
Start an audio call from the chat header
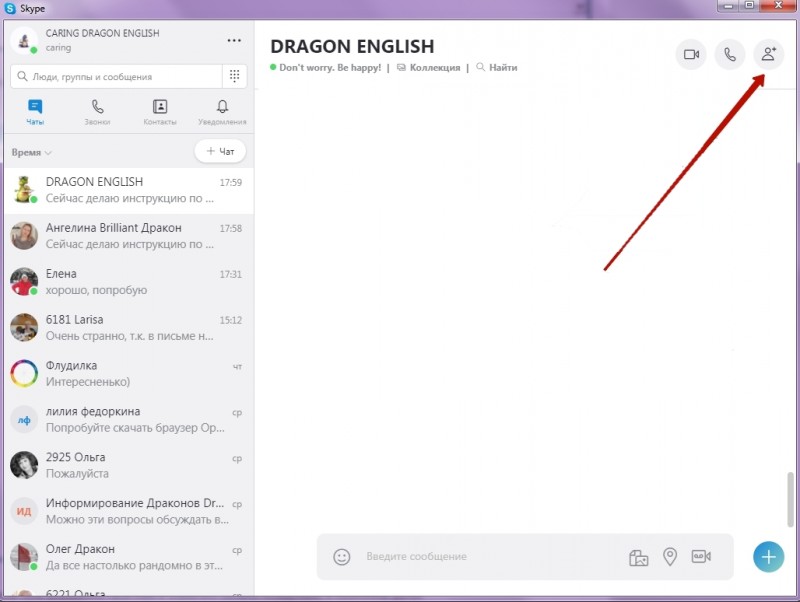coord(730,54)
